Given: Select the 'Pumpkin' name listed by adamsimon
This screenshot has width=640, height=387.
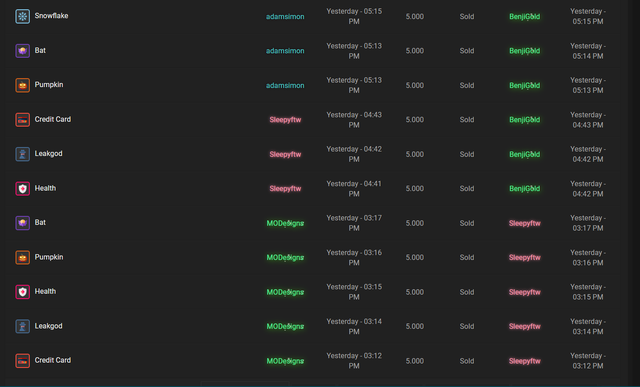Looking at the screenshot, I should [x=49, y=85].
